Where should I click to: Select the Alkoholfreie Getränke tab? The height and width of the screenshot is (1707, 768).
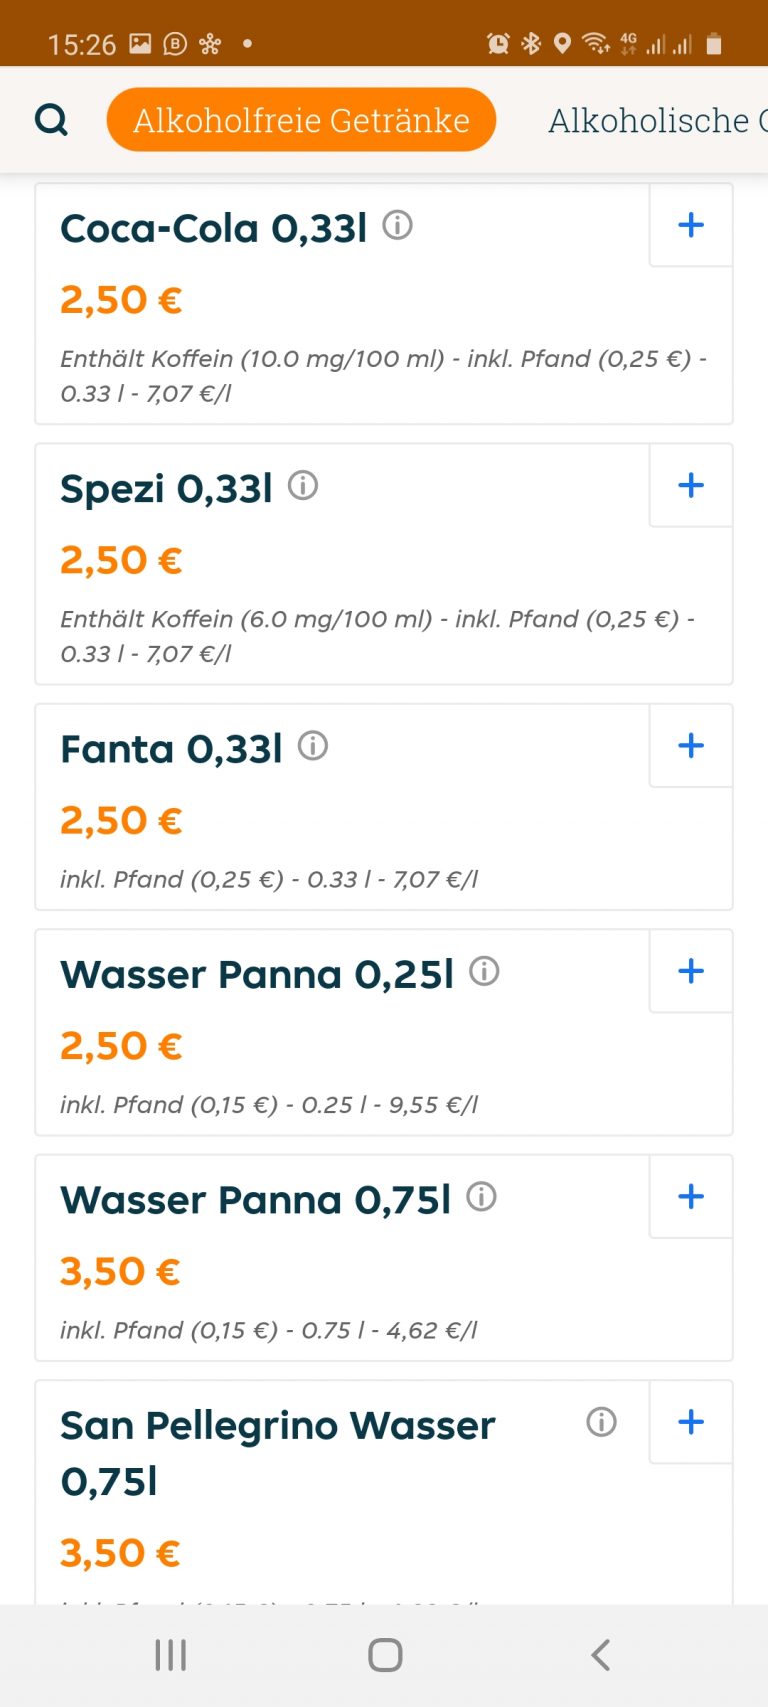[x=301, y=120]
